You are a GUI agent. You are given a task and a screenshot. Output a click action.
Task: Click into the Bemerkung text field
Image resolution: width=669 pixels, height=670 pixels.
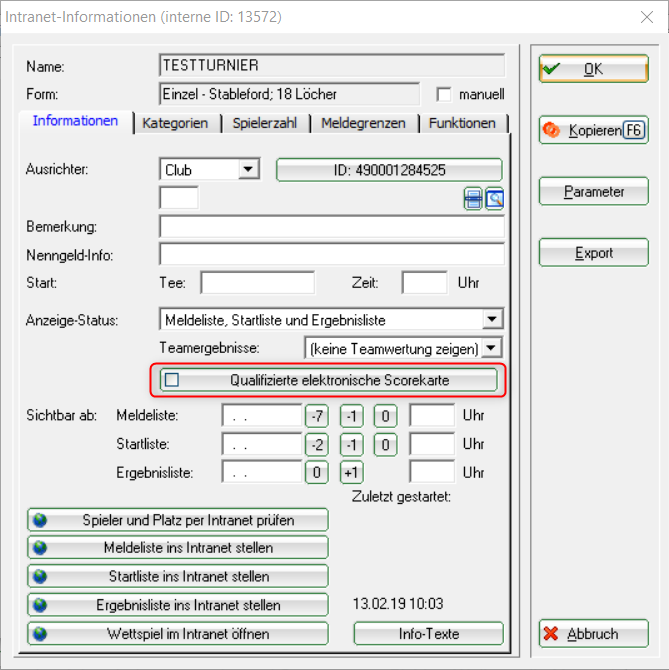click(331, 227)
